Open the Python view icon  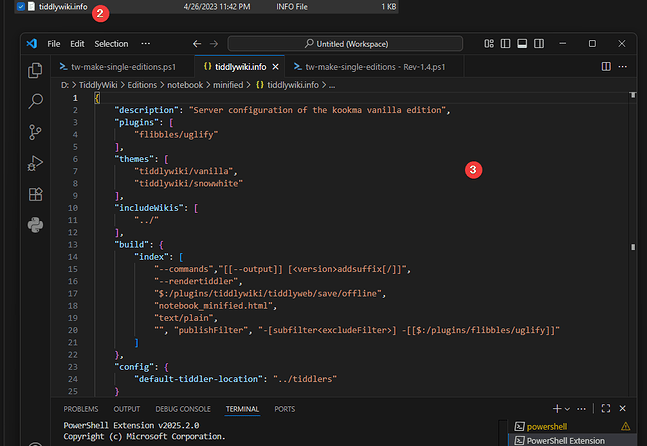[x=35, y=225]
